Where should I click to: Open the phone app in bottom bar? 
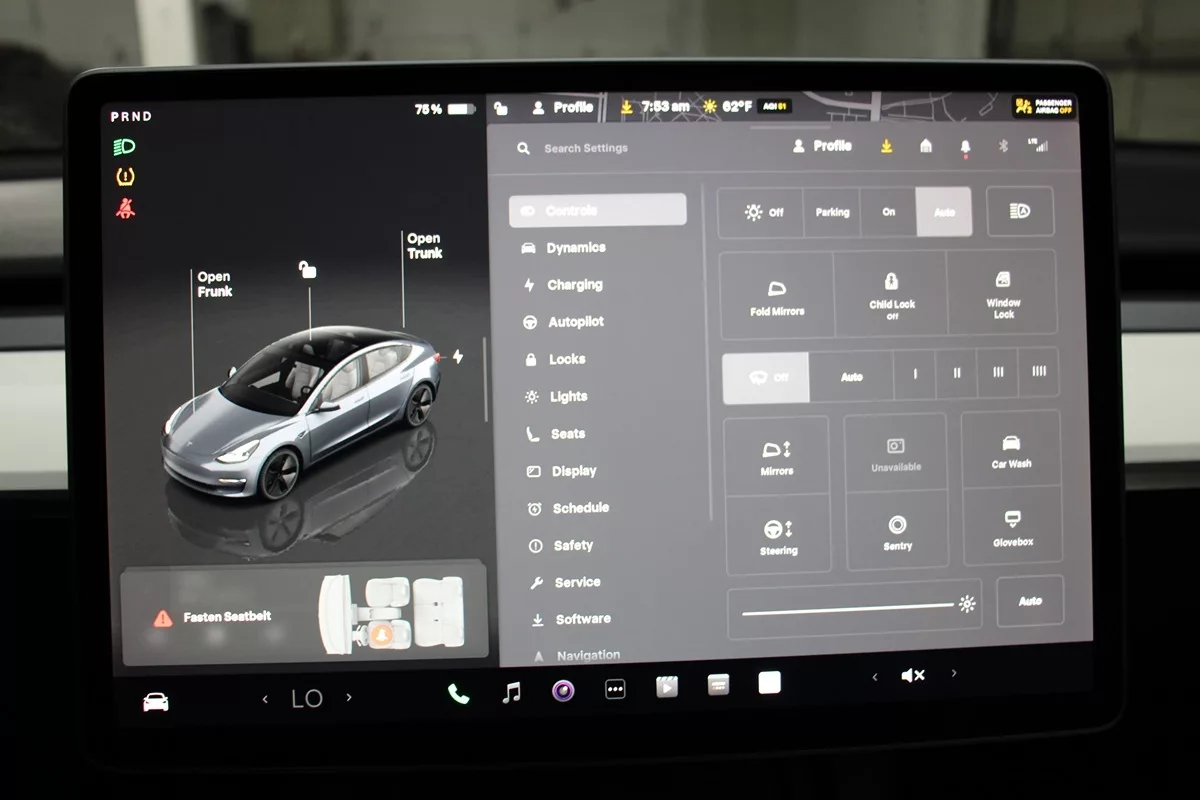(x=458, y=694)
